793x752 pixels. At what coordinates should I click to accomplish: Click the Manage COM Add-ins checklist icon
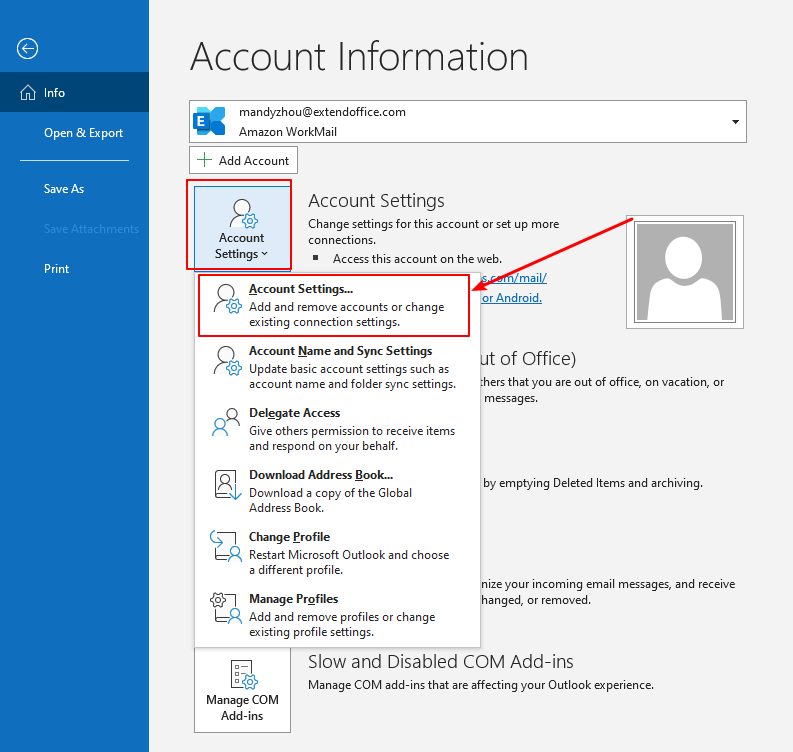click(x=244, y=675)
